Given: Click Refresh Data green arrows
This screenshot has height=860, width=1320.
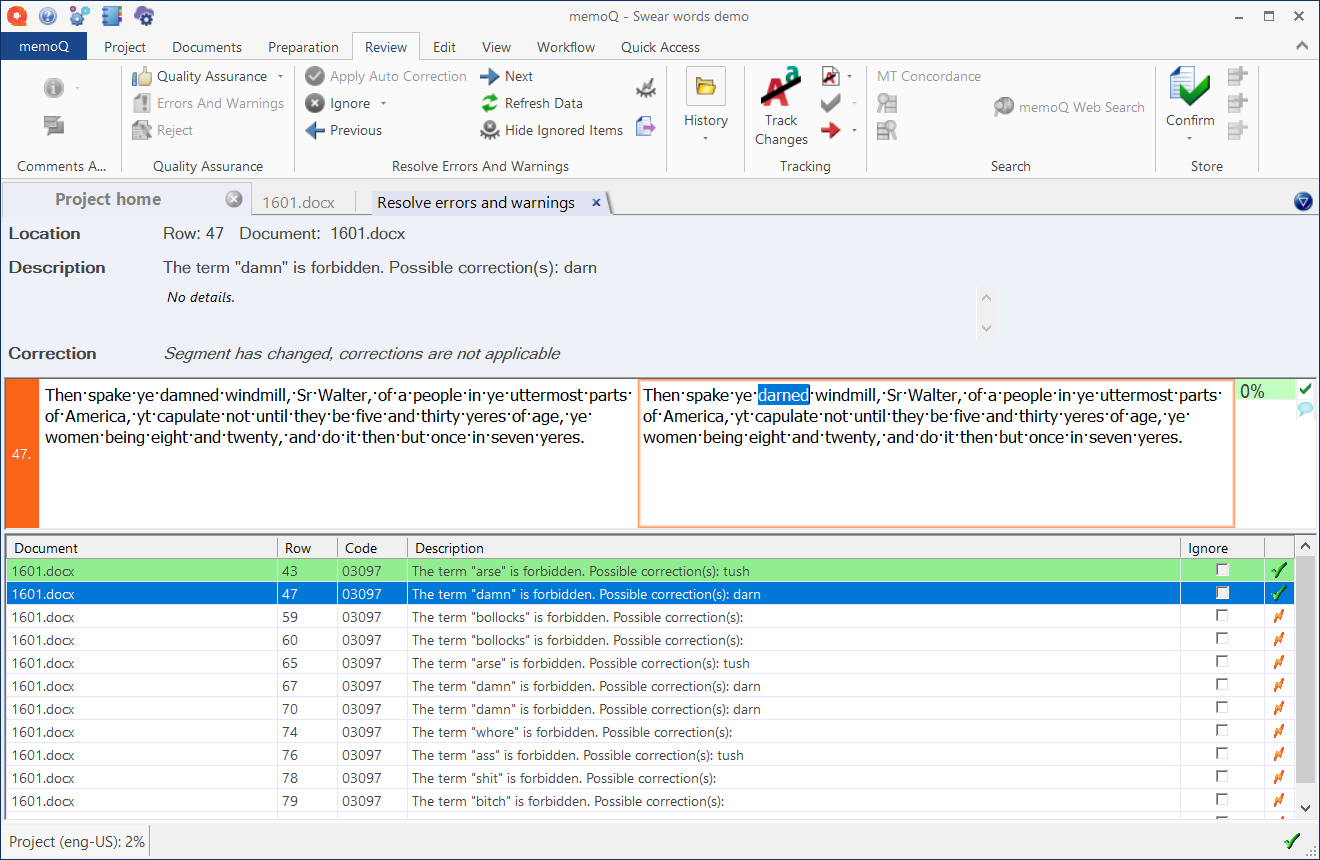Looking at the screenshot, I should pyautogui.click(x=490, y=103).
